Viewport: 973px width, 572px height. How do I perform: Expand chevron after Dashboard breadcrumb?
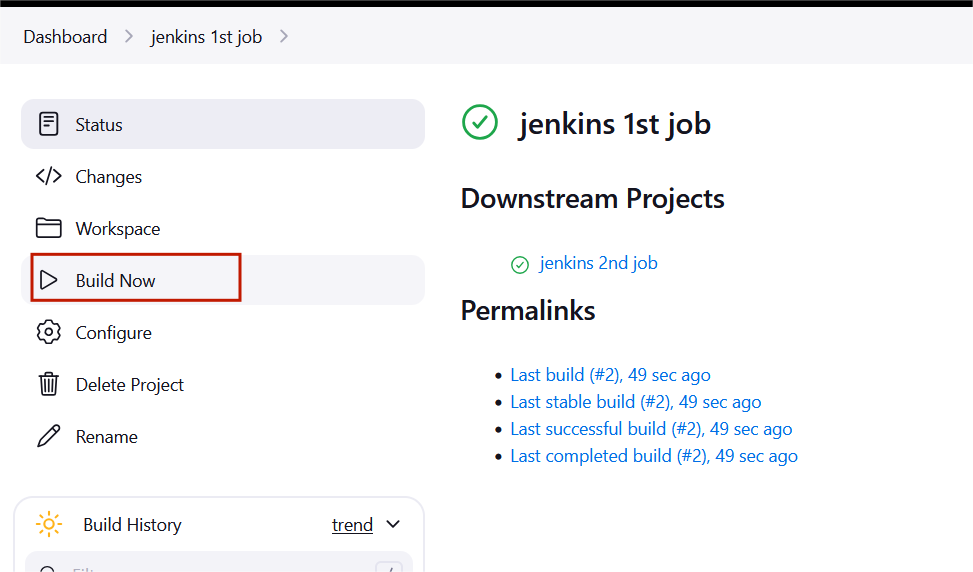[x=129, y=37]
